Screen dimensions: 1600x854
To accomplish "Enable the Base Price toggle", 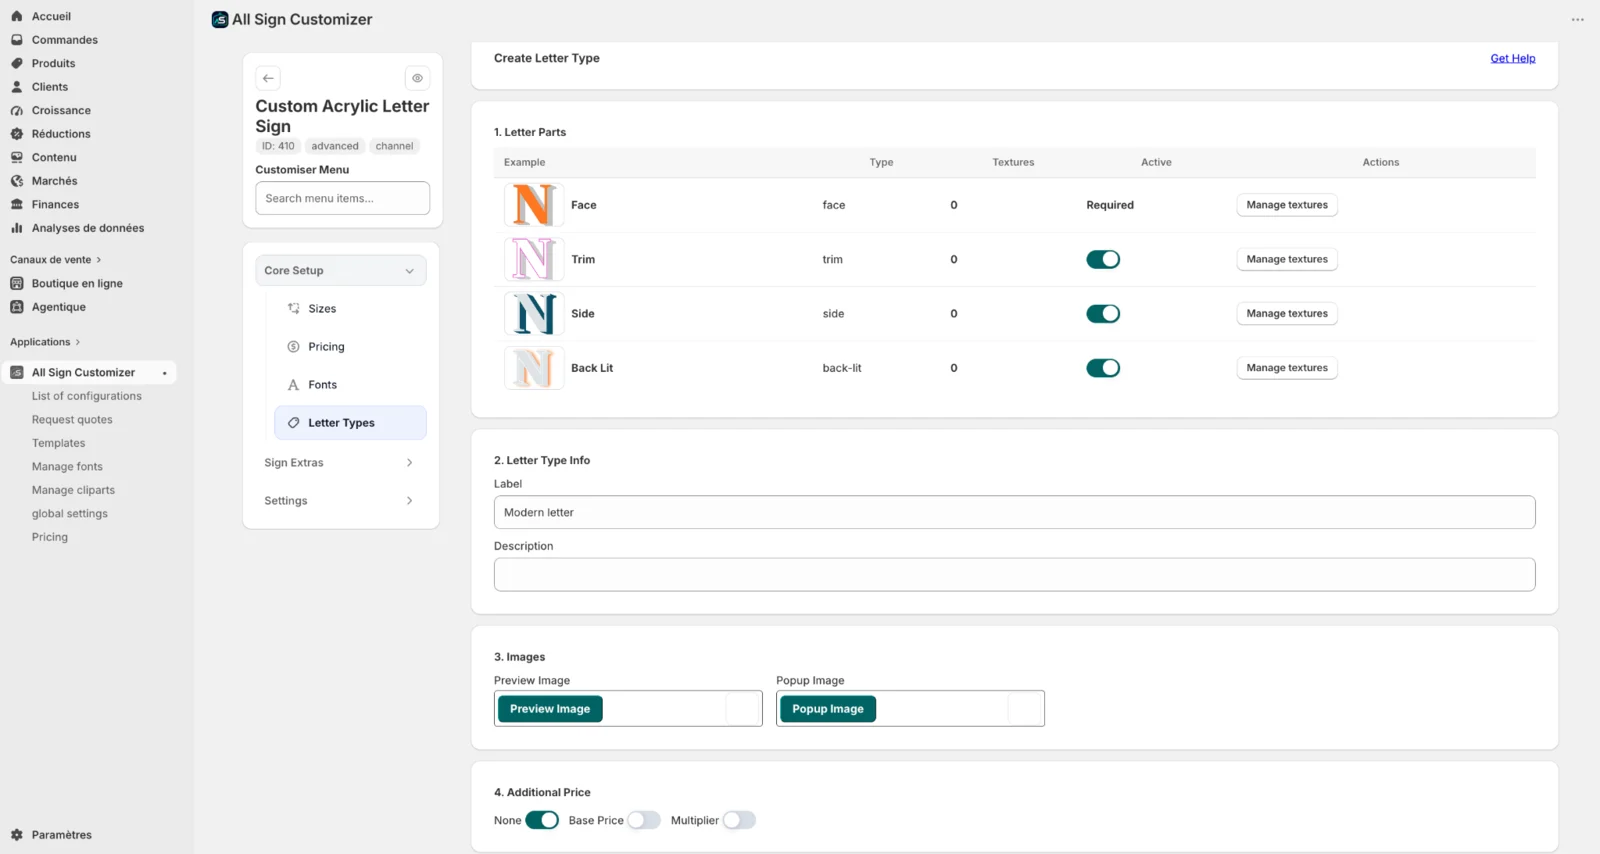I will point(644,820).
